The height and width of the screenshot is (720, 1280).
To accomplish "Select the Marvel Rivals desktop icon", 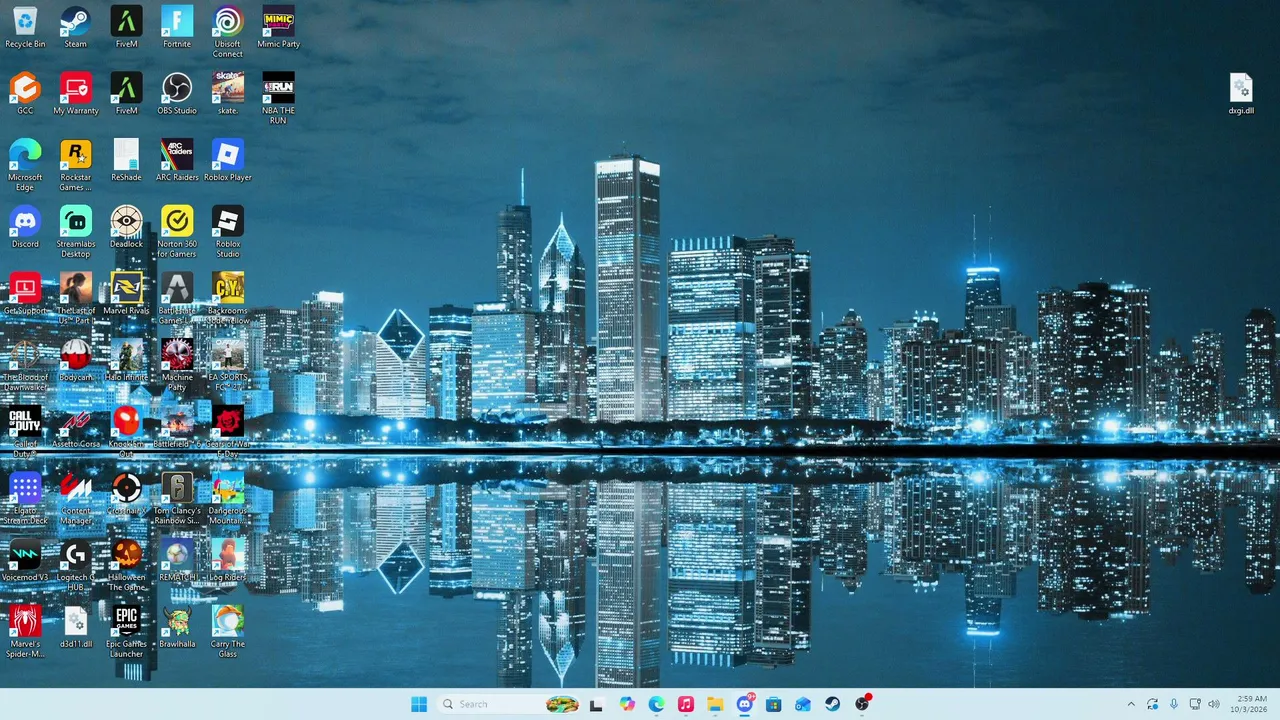I will (x=126, y=294).
